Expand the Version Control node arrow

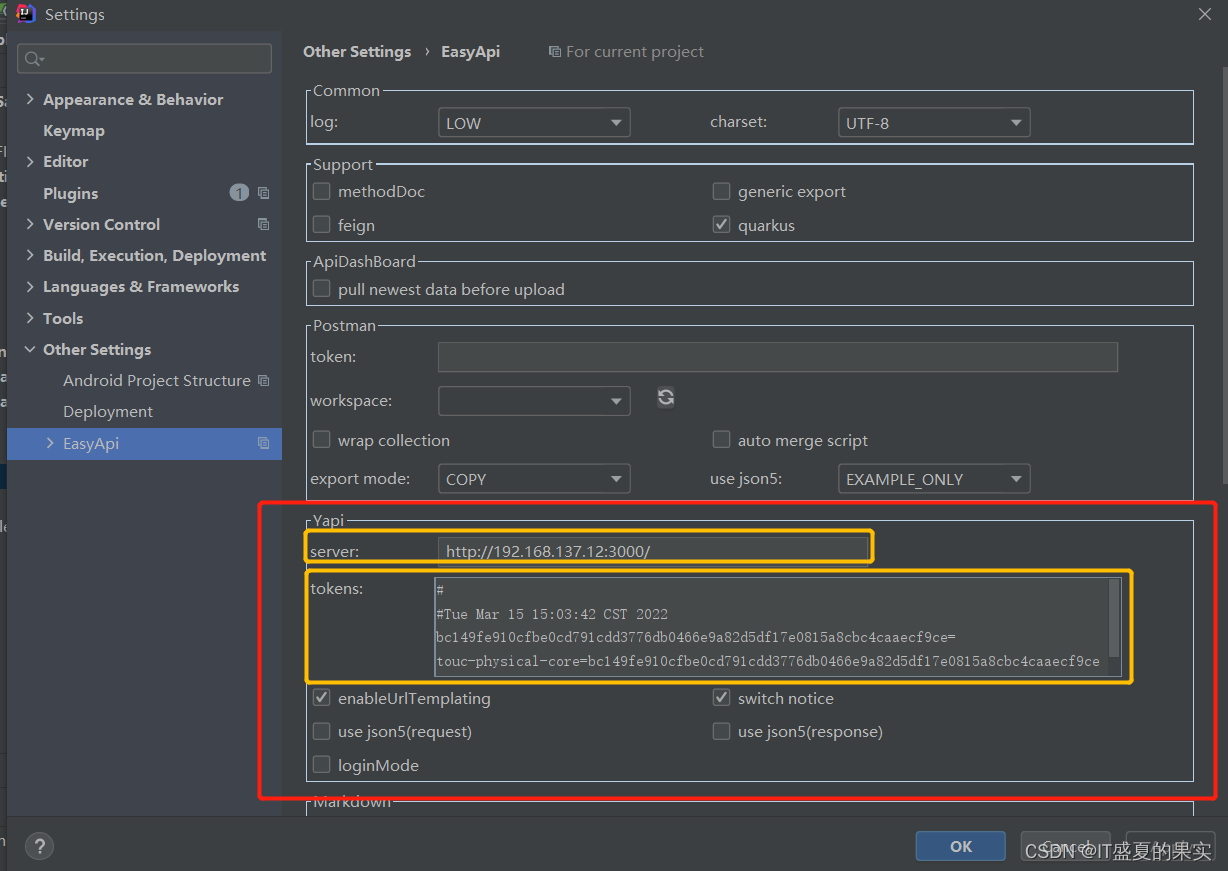pos(30,224)
